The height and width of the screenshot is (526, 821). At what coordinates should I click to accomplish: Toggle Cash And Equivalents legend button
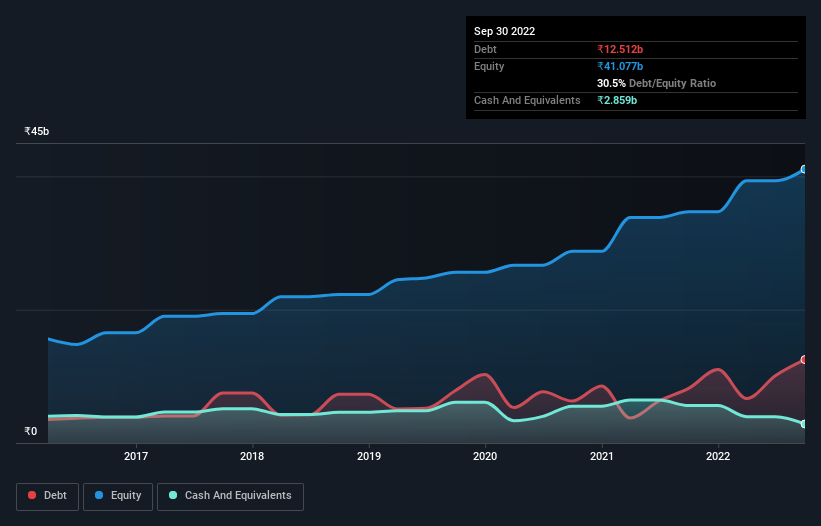point(230,496)
